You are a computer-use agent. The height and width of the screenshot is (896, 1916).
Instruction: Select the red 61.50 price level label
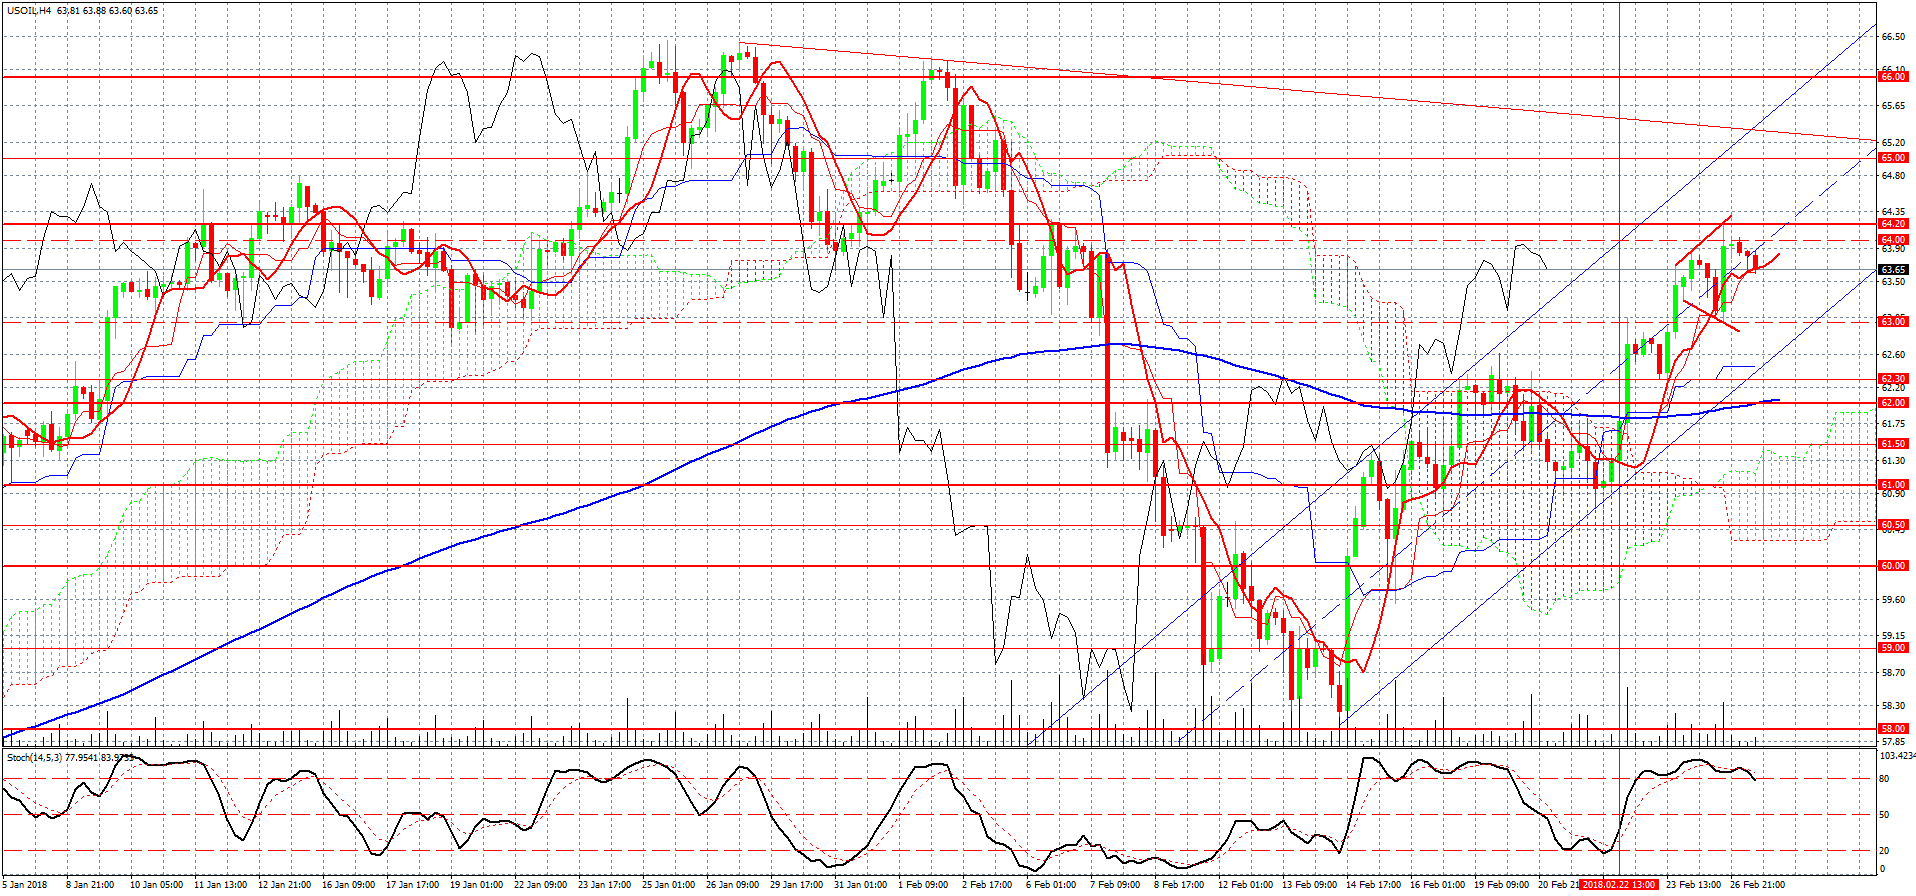point(1893,444)
